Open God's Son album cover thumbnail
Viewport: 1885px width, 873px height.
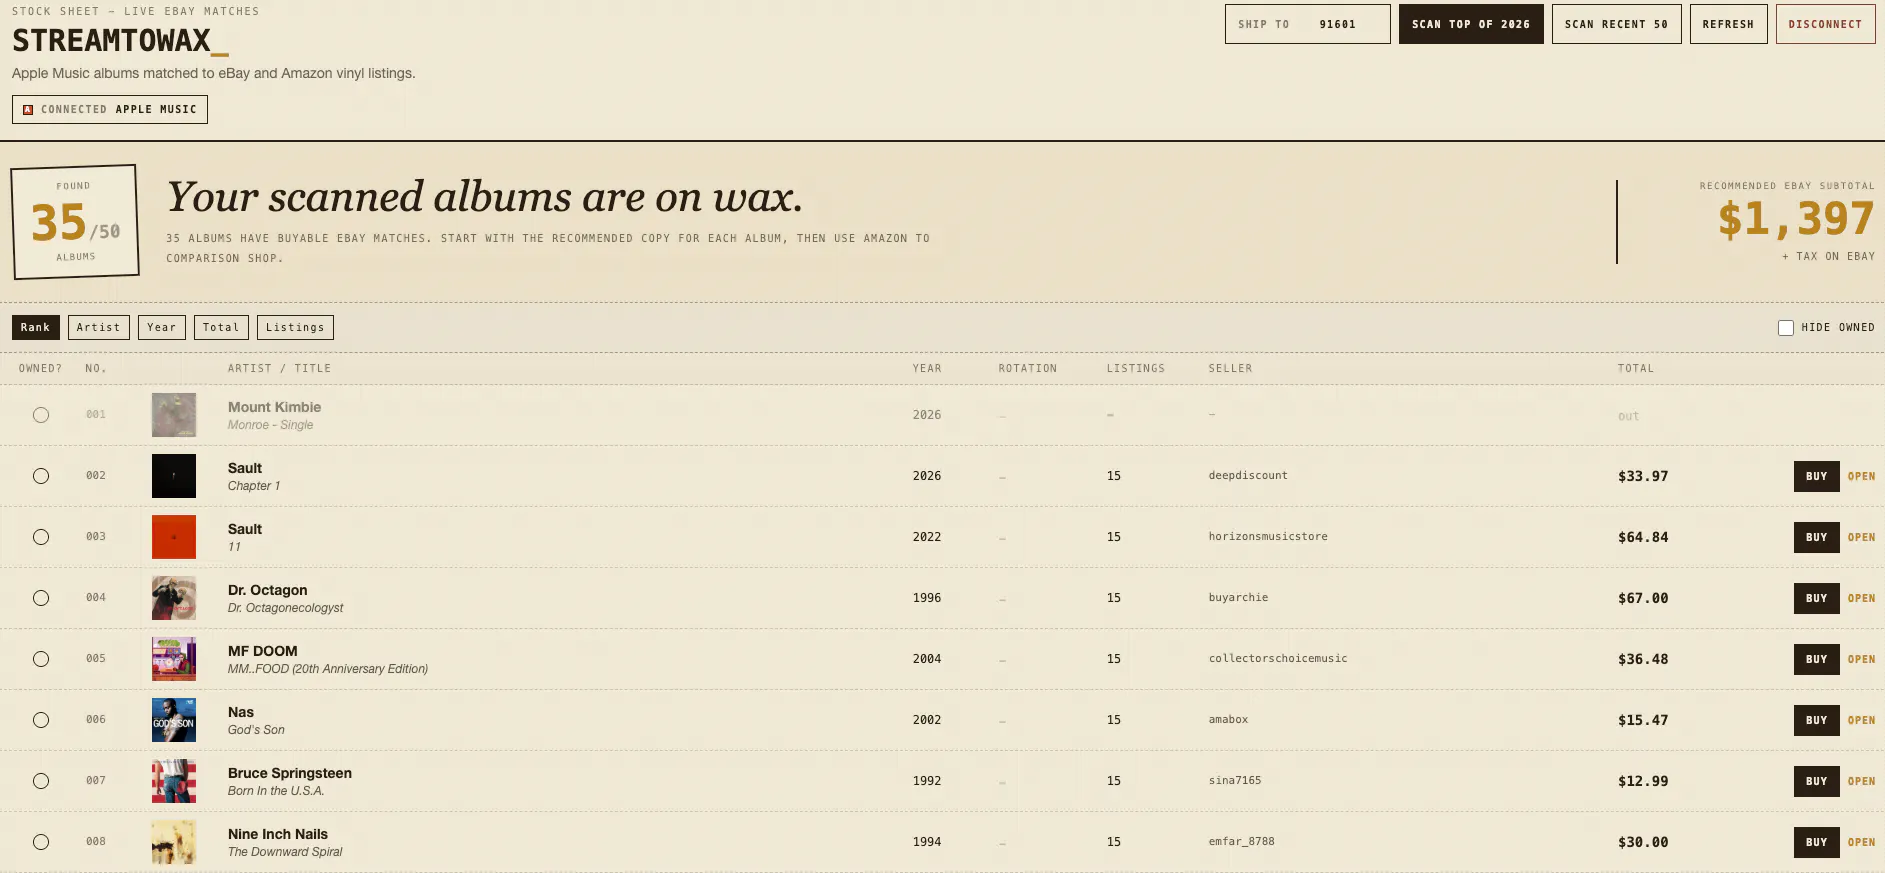pos(174,720)
